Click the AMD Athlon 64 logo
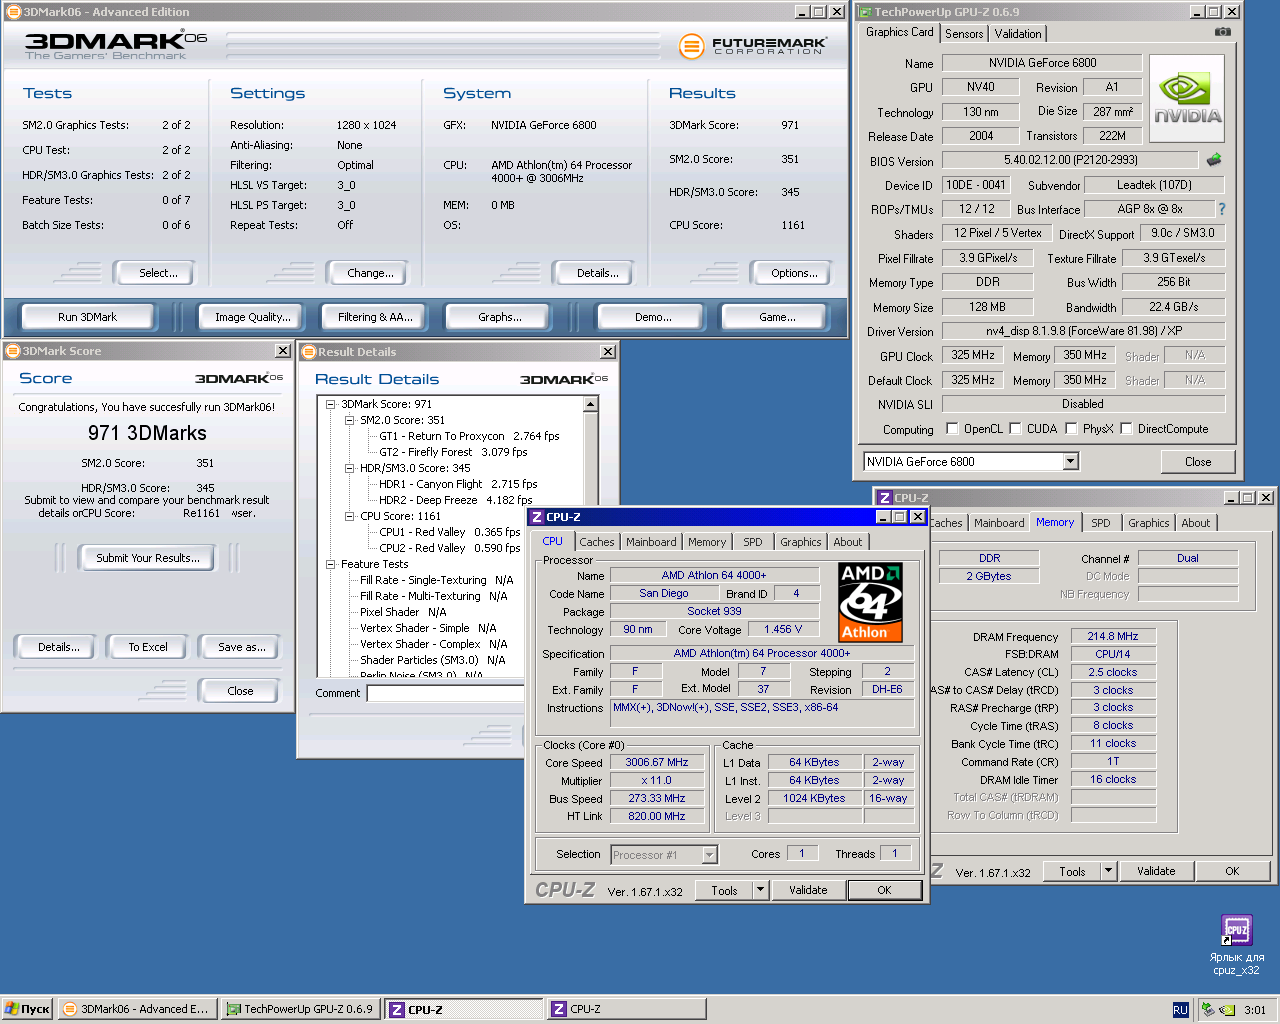 (x=870, y=601)
